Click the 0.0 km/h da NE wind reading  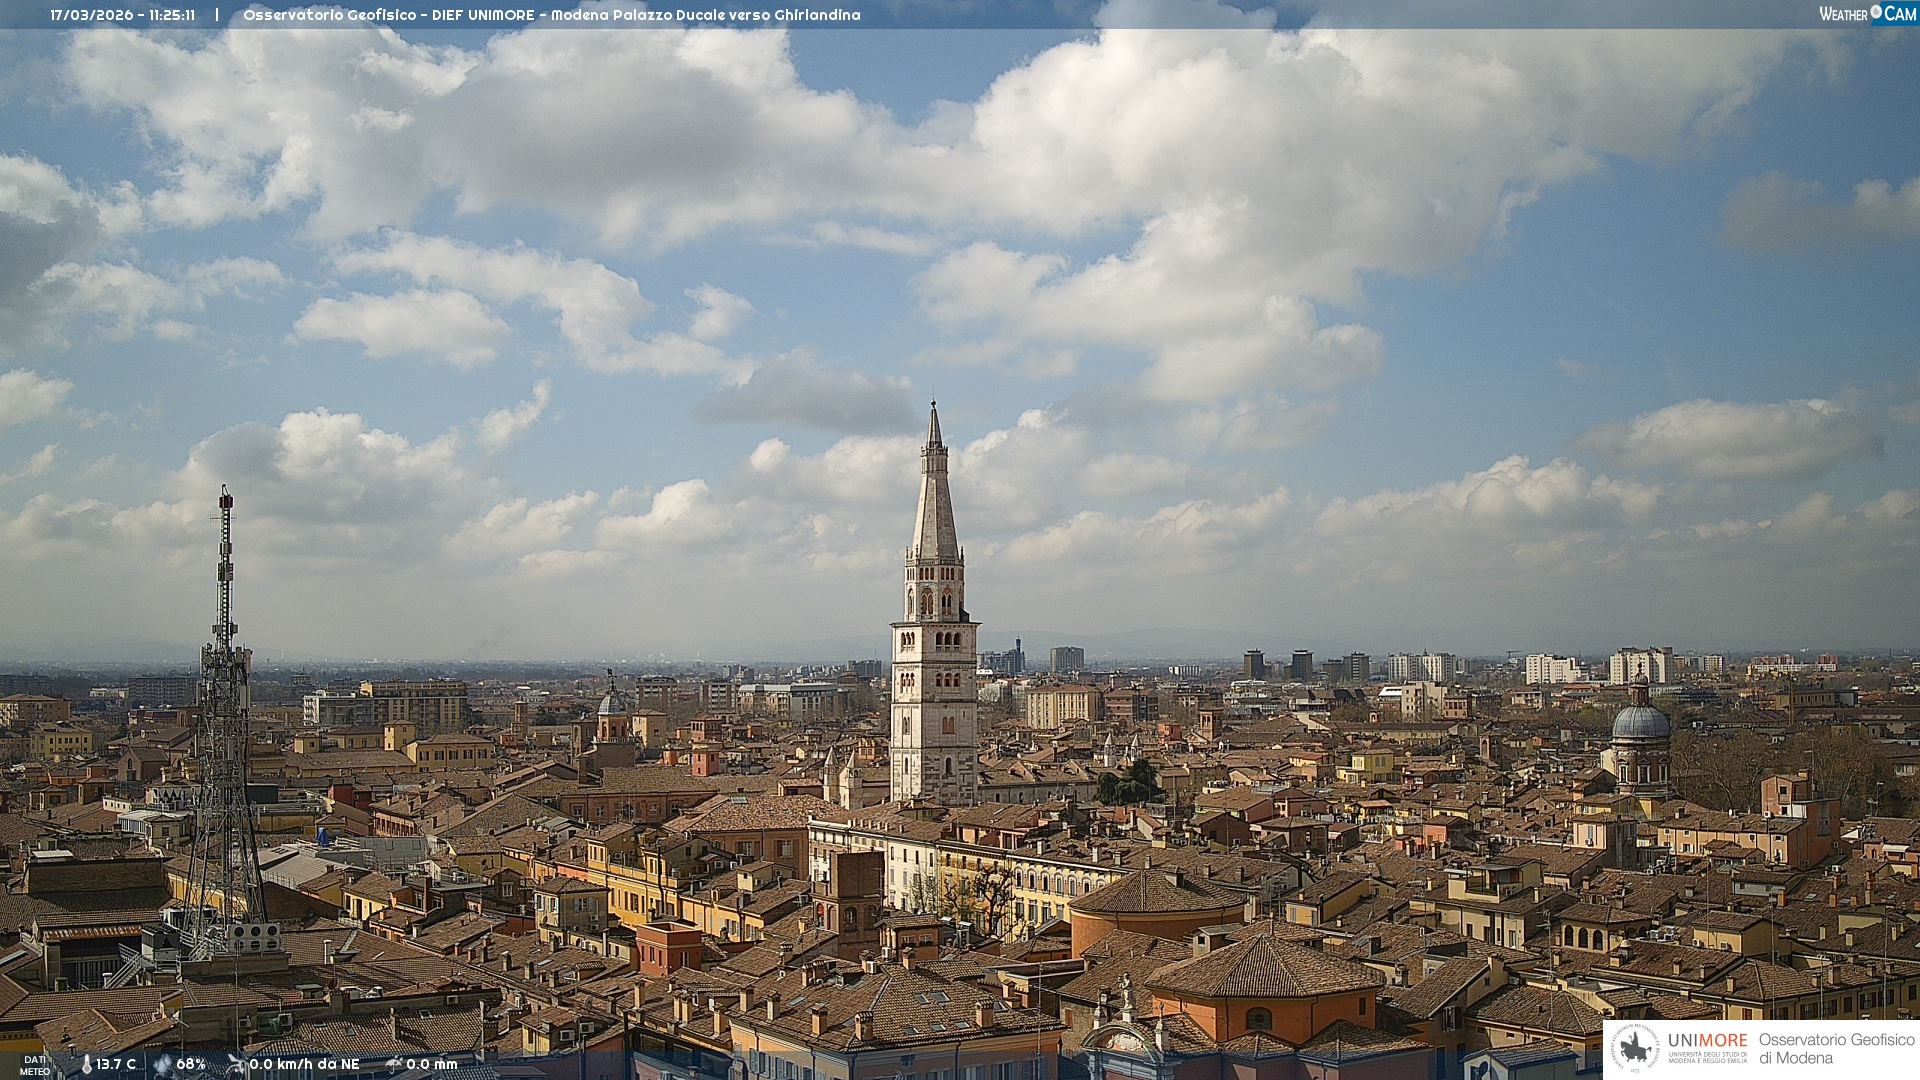[304, 1064]
